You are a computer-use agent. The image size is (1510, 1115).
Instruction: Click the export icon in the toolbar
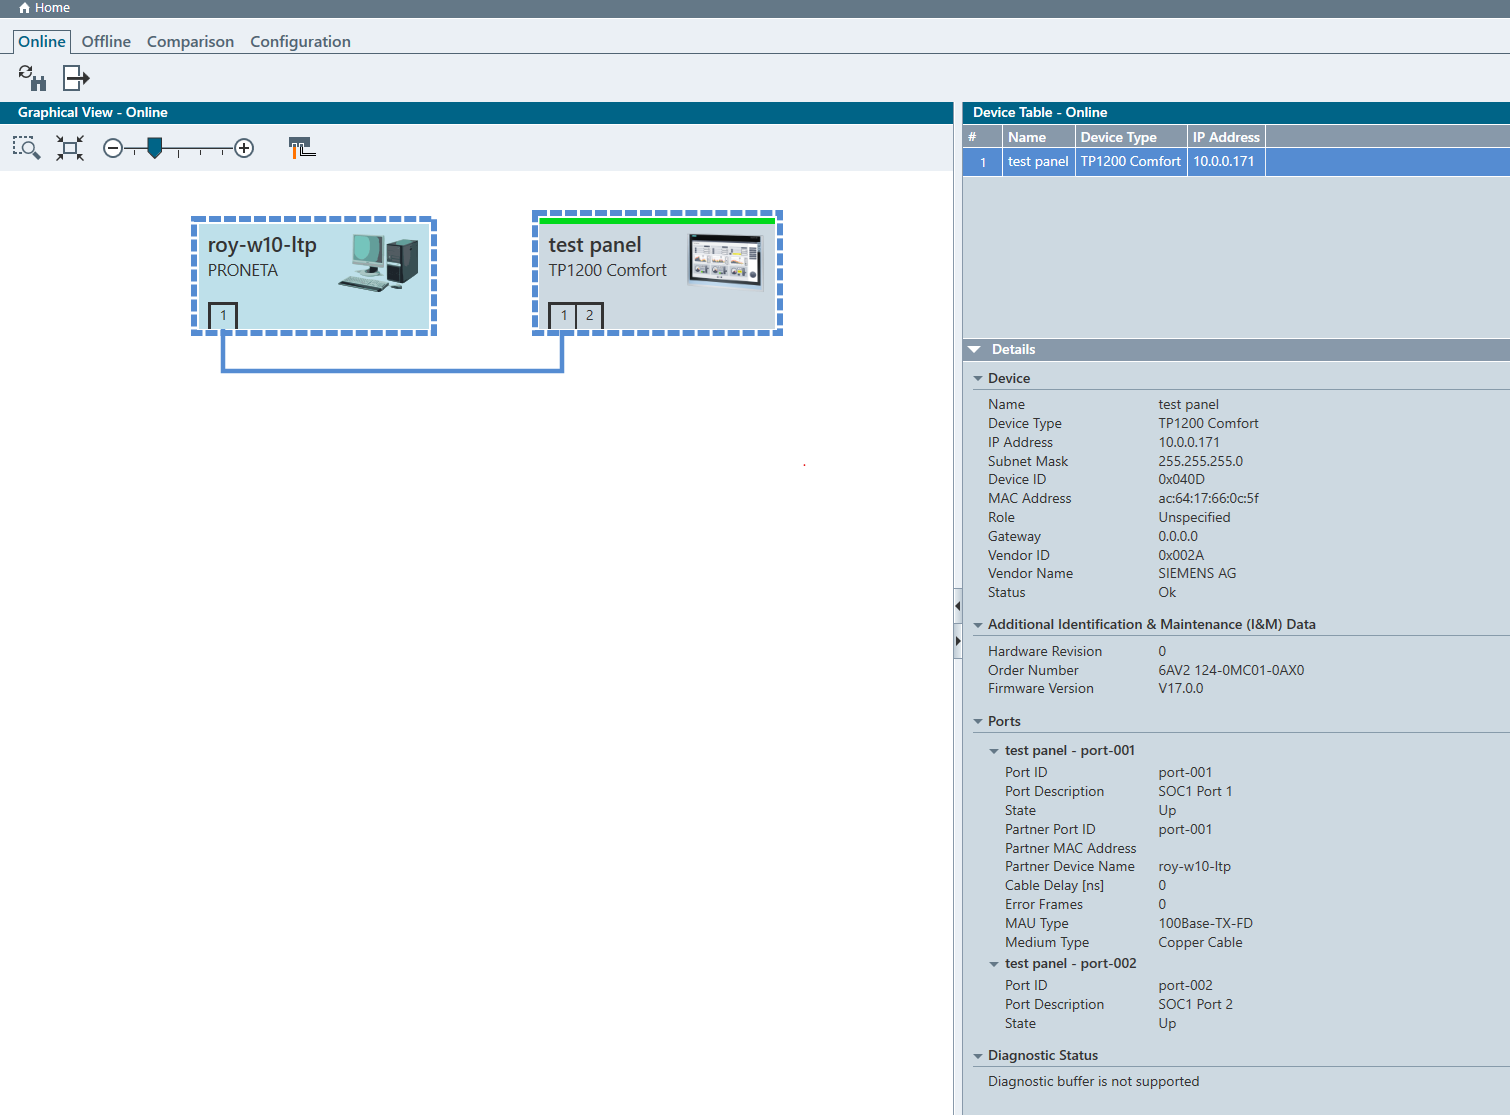[x=76, y=77]
